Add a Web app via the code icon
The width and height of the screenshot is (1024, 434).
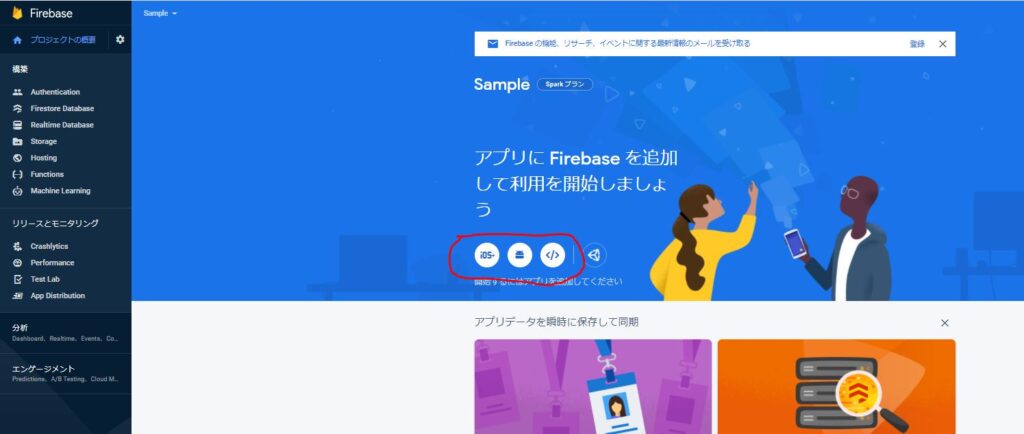point(552,255)
